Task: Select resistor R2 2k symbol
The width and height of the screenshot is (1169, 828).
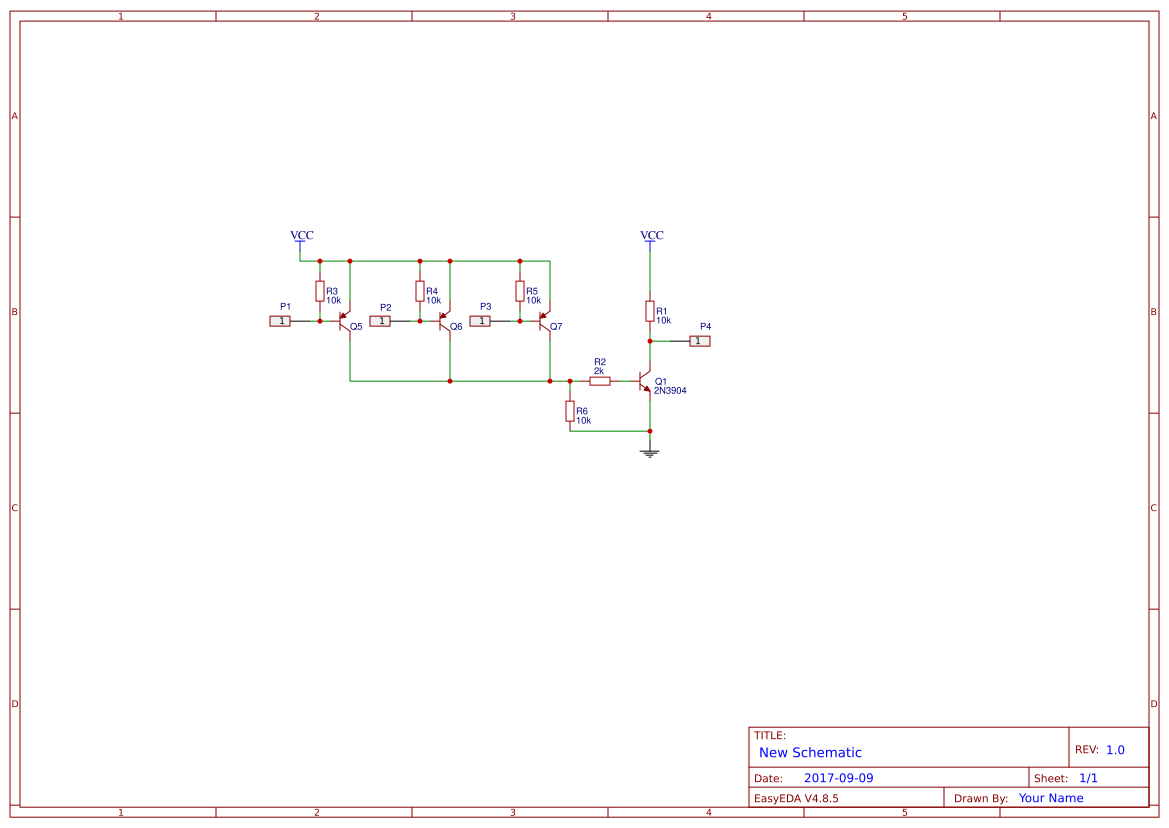Action: pyautogui.click(x=598, y=380)
